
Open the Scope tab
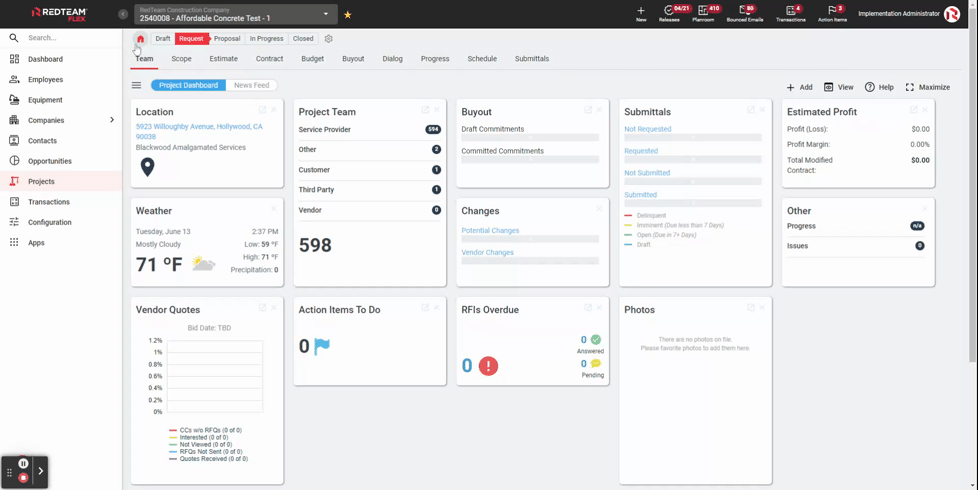pyautogui.click(x=182, y=59)
